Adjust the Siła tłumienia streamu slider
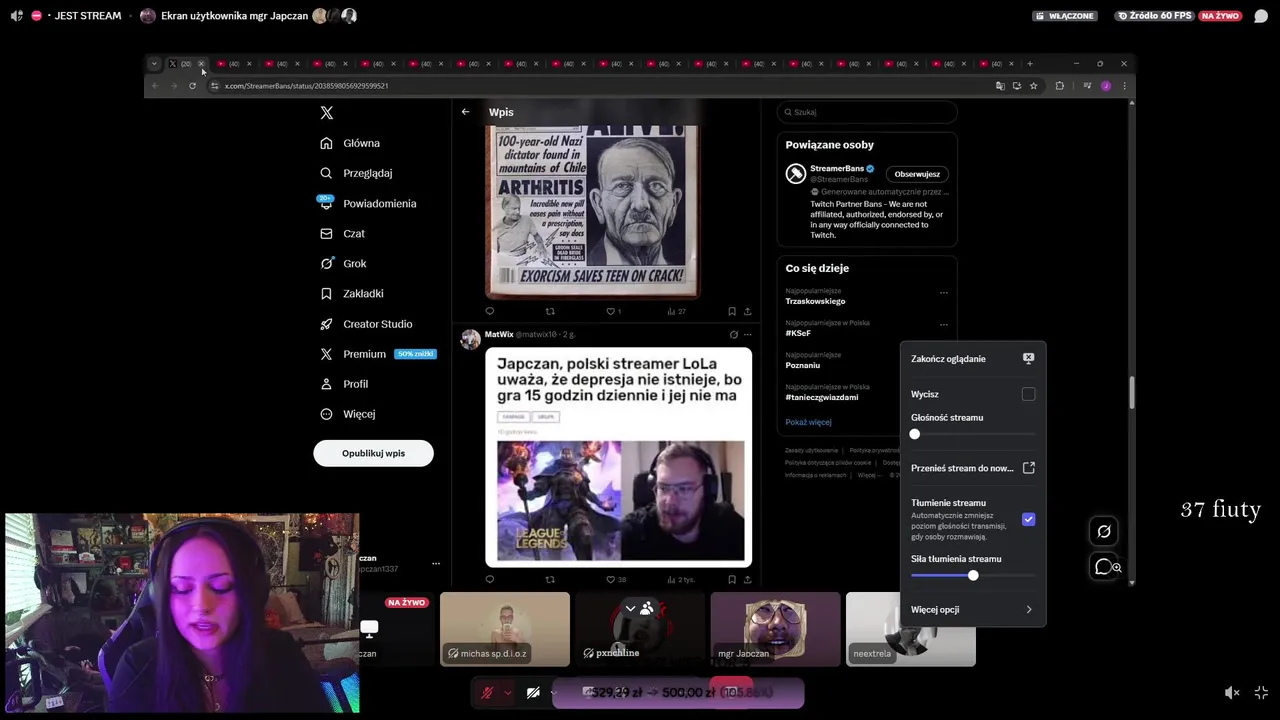Screen dimensions: 1280x720 (x=973, y=576)
